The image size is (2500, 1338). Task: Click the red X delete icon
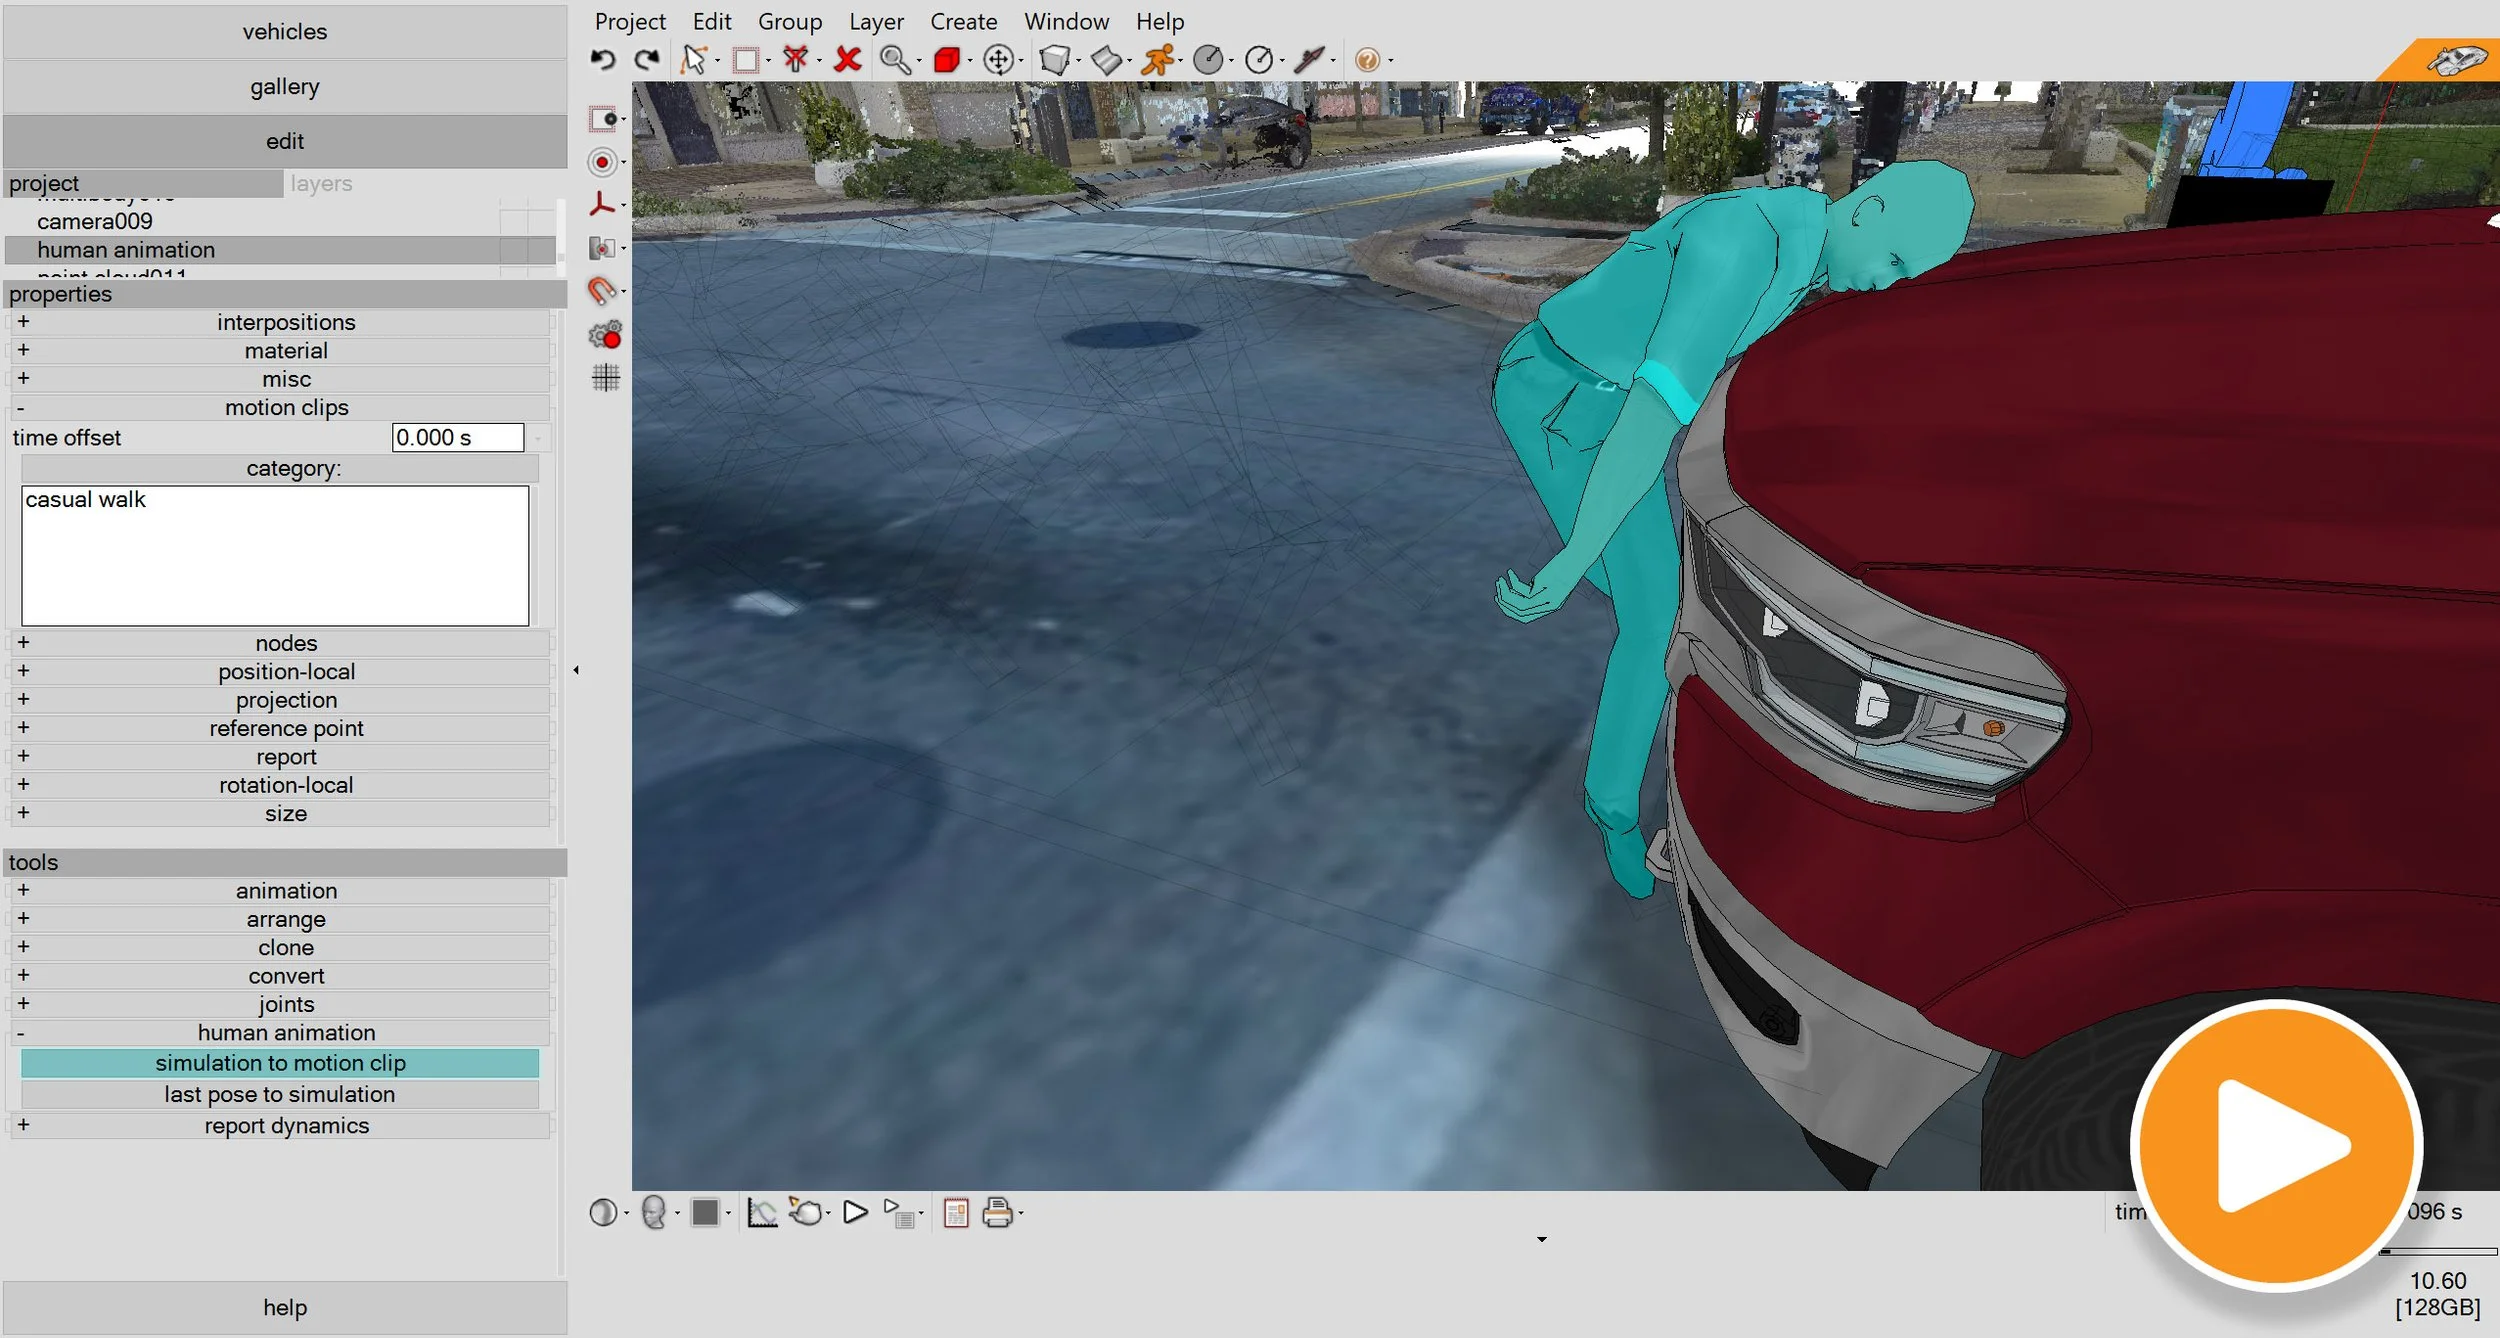(847, 60)
